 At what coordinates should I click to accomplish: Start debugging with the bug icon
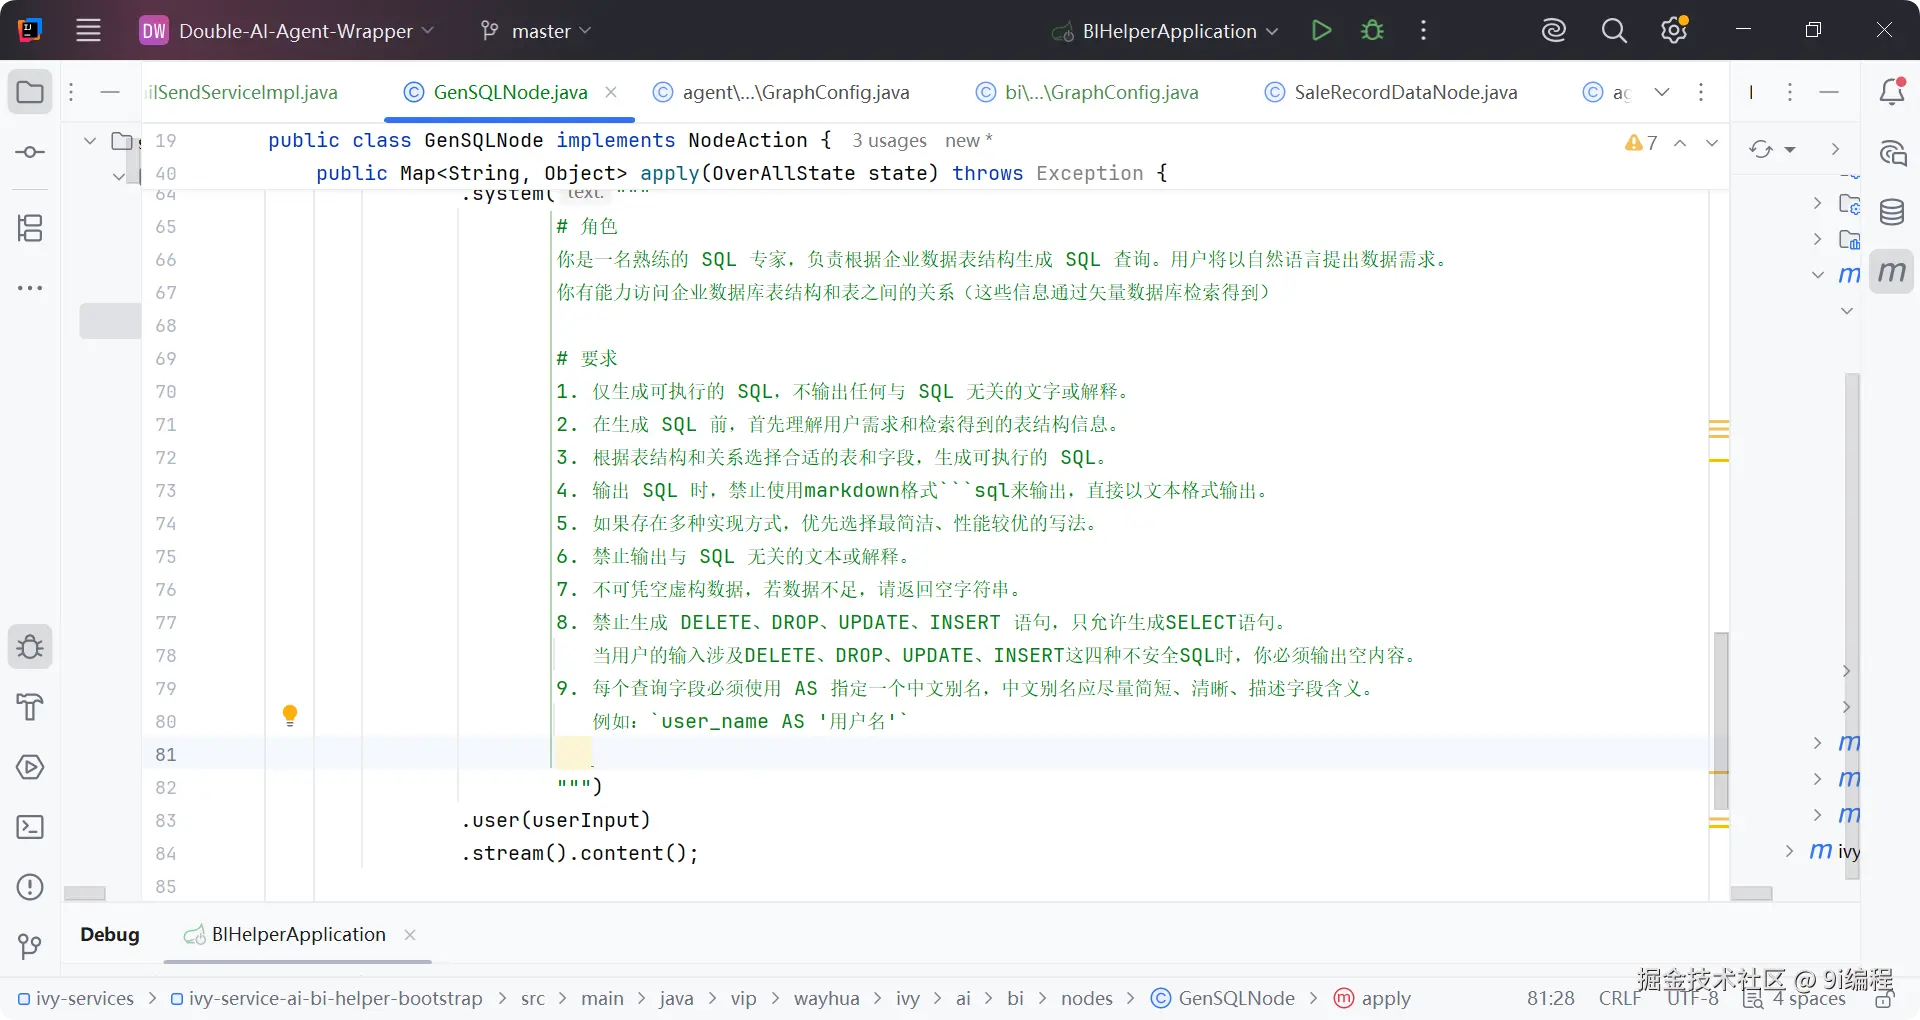click(x=1372, y=31)
